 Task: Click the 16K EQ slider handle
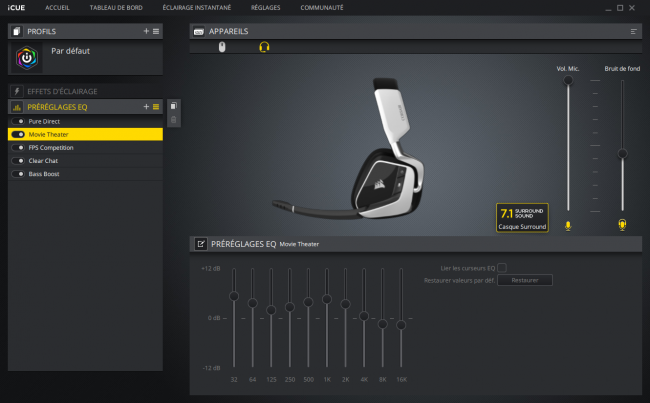(401, 325)
